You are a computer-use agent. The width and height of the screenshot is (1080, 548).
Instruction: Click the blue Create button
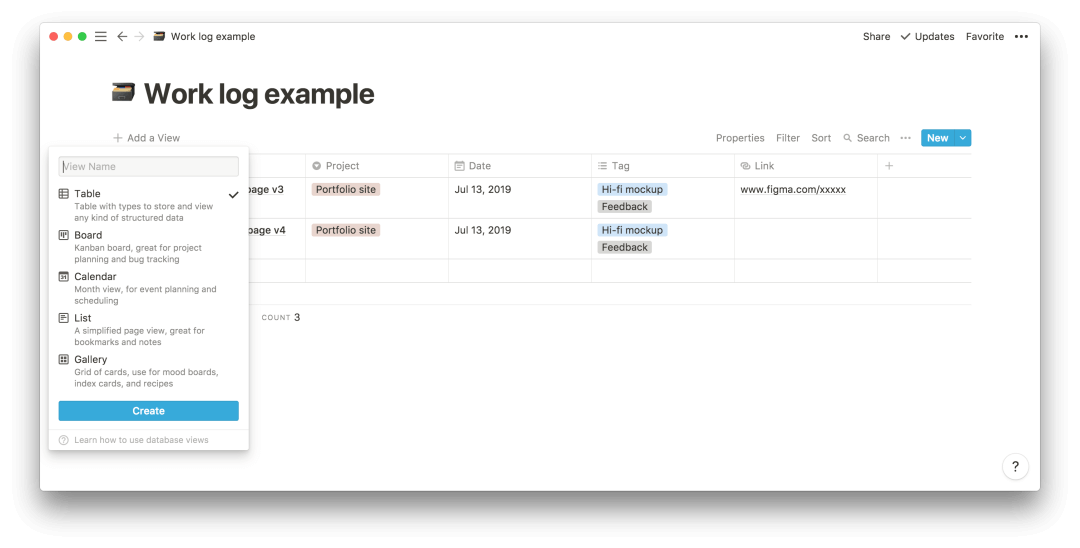[x=148, y=411]
